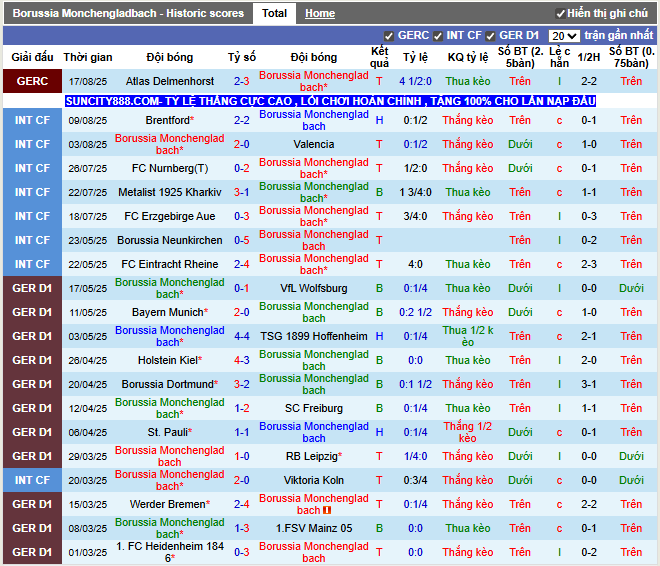Viewport: 660px width, 566px height.
Task: Uncheck the GERC league filter
Action: [389, 36]
